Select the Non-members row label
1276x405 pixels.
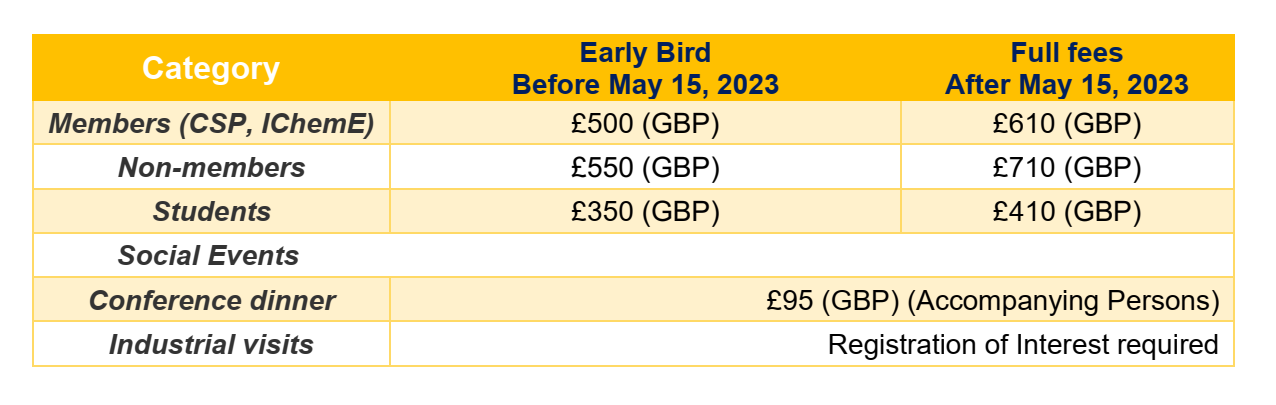pyautogui.click(x=211, y=168)
